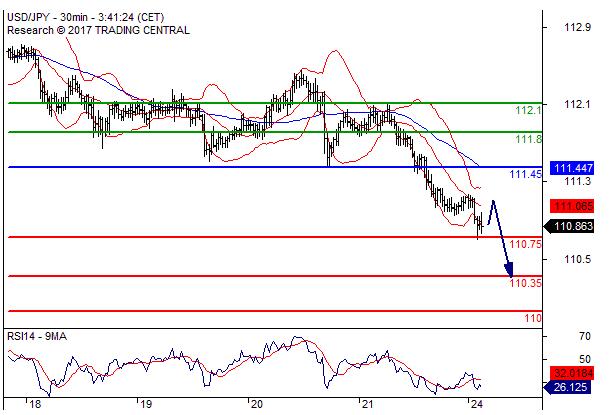Viewport: 612px width, 415px height.
Task: Select the Research © 2017 TRADING CENTRAL text
Action: point(98,30)
